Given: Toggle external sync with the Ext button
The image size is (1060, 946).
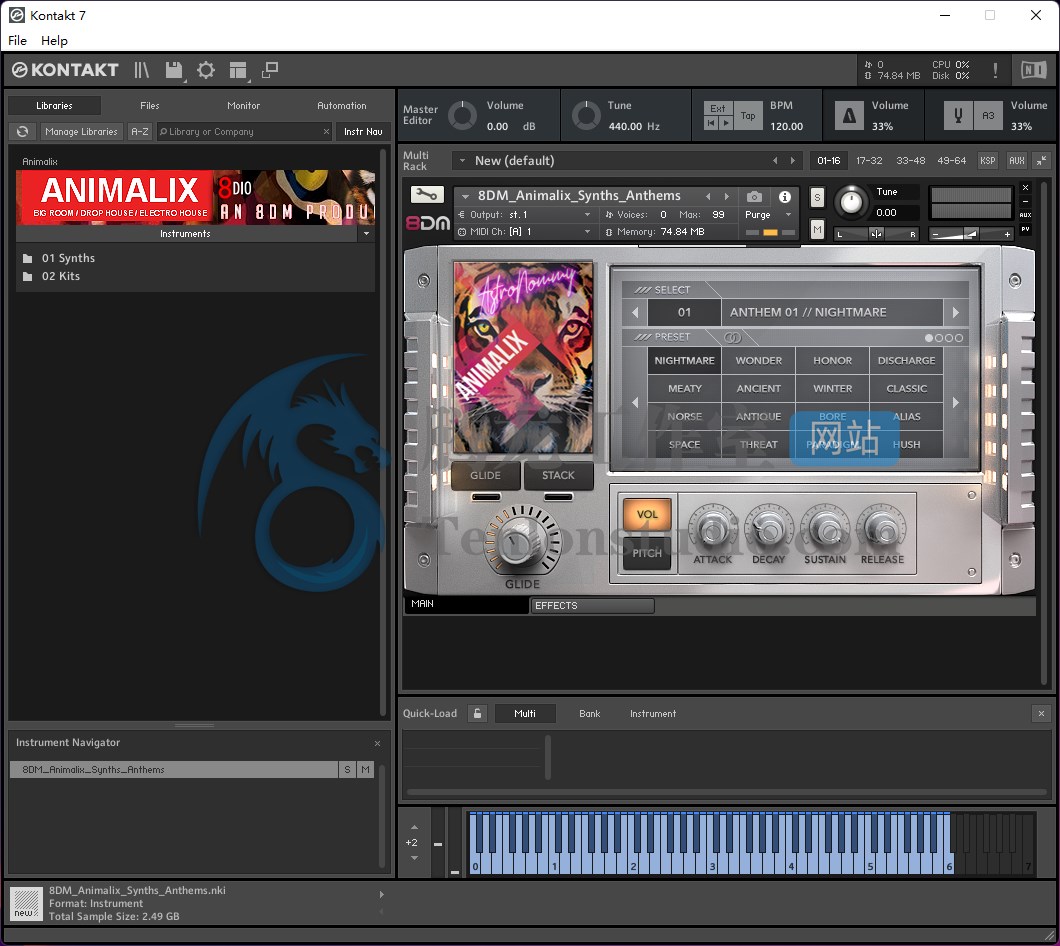Looking at the screenshot, I should click(718, 108).
